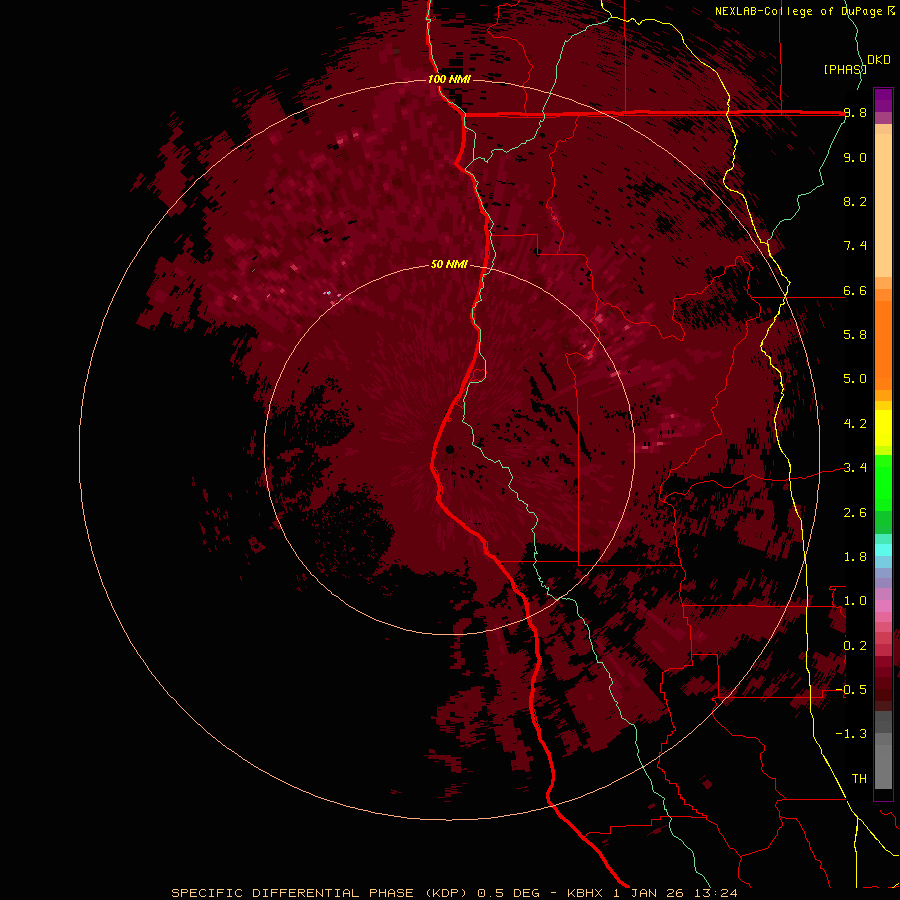The width and height of the screenshot is (900, 900).
Task: Click the 3.4 value on color scale
Action: (855, 468)
